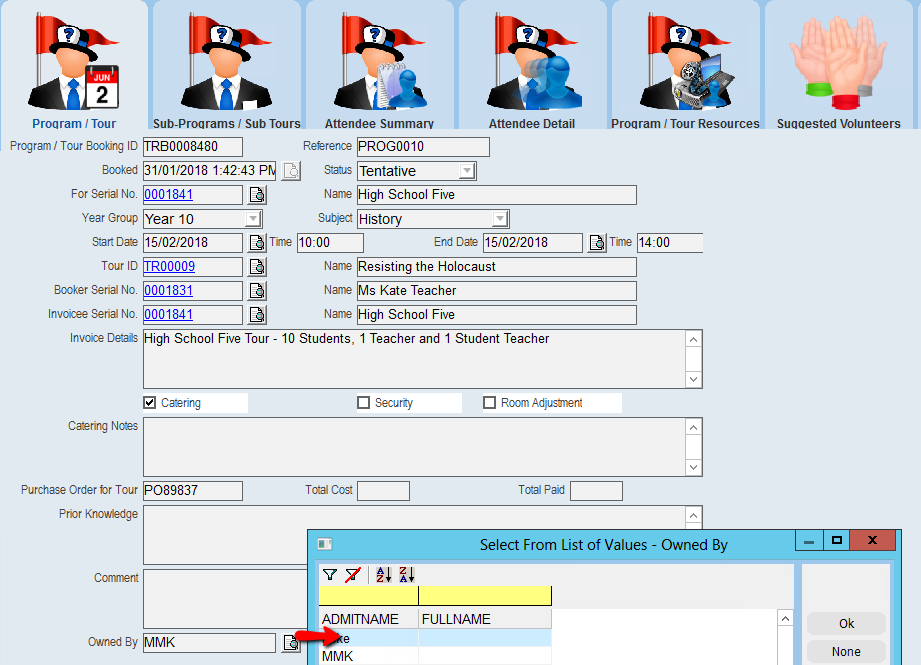This screenshot has width=921, height=665.
Task: Expand the Subject dropdown
Action: [500, 219]
